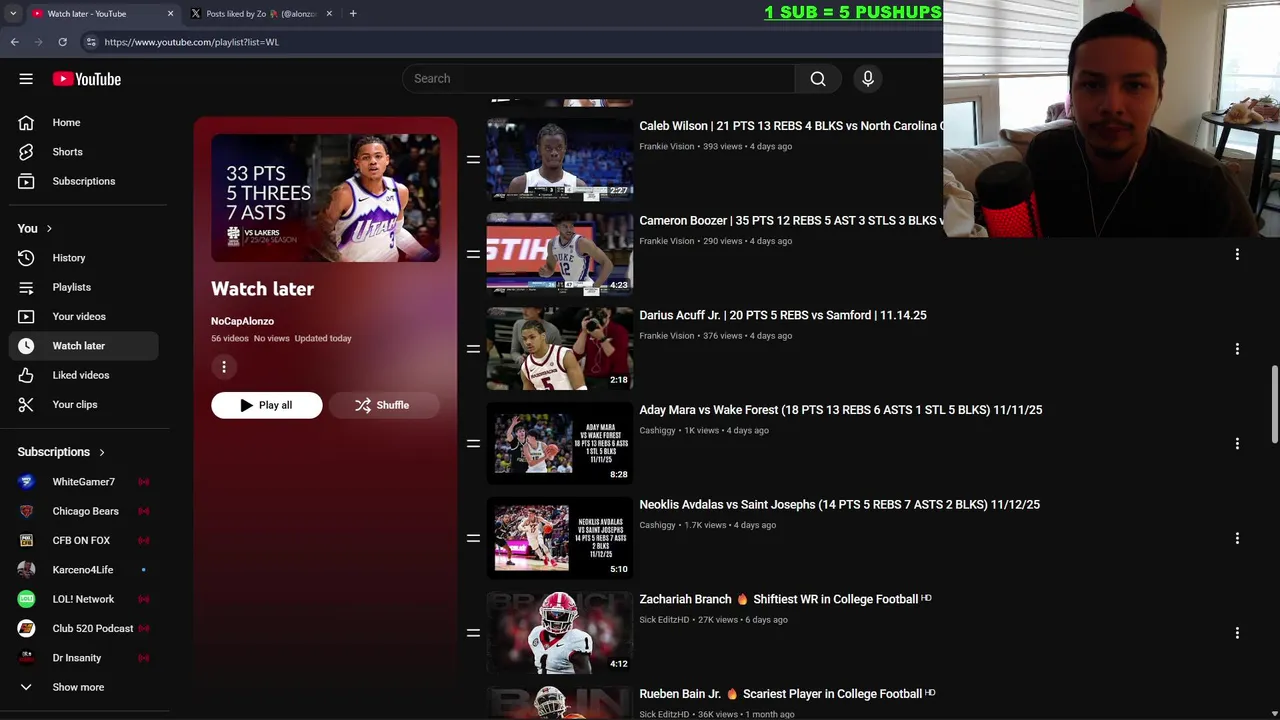The image size is (1280, 720).
Task: Open Zachariah Branch video thumbnail
Action: (x=560, y=633)
